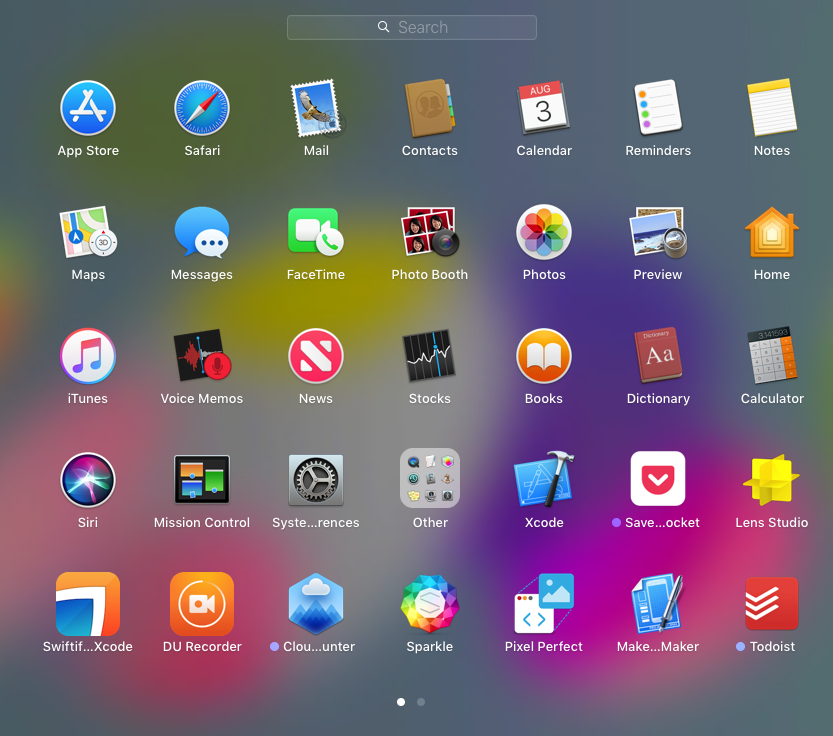833x736 pixels.
Task: Open the Calendar app
Action: tap(543, 108)
